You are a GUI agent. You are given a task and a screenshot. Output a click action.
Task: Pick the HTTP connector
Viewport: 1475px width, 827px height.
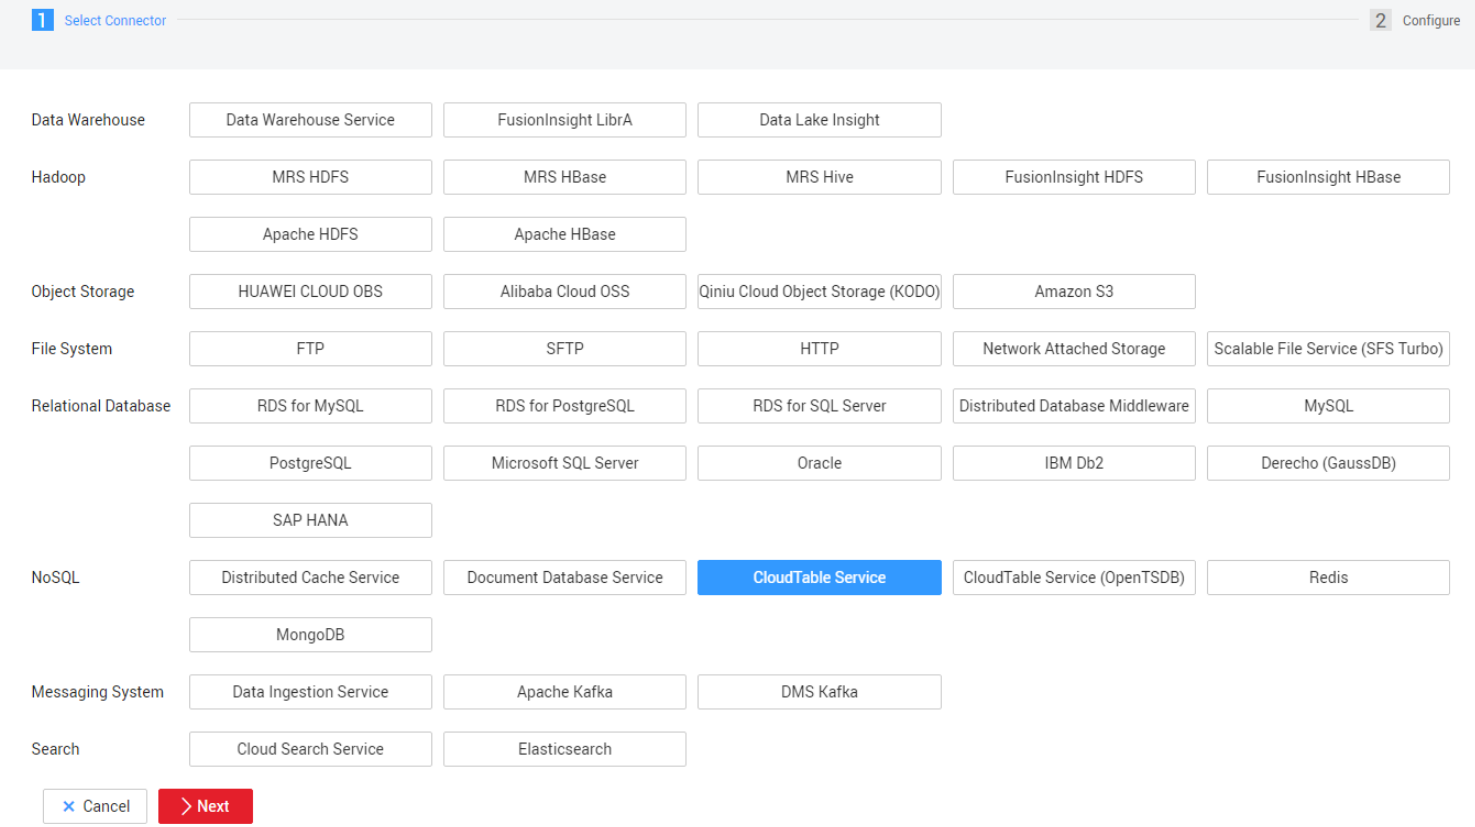(819, 349)
